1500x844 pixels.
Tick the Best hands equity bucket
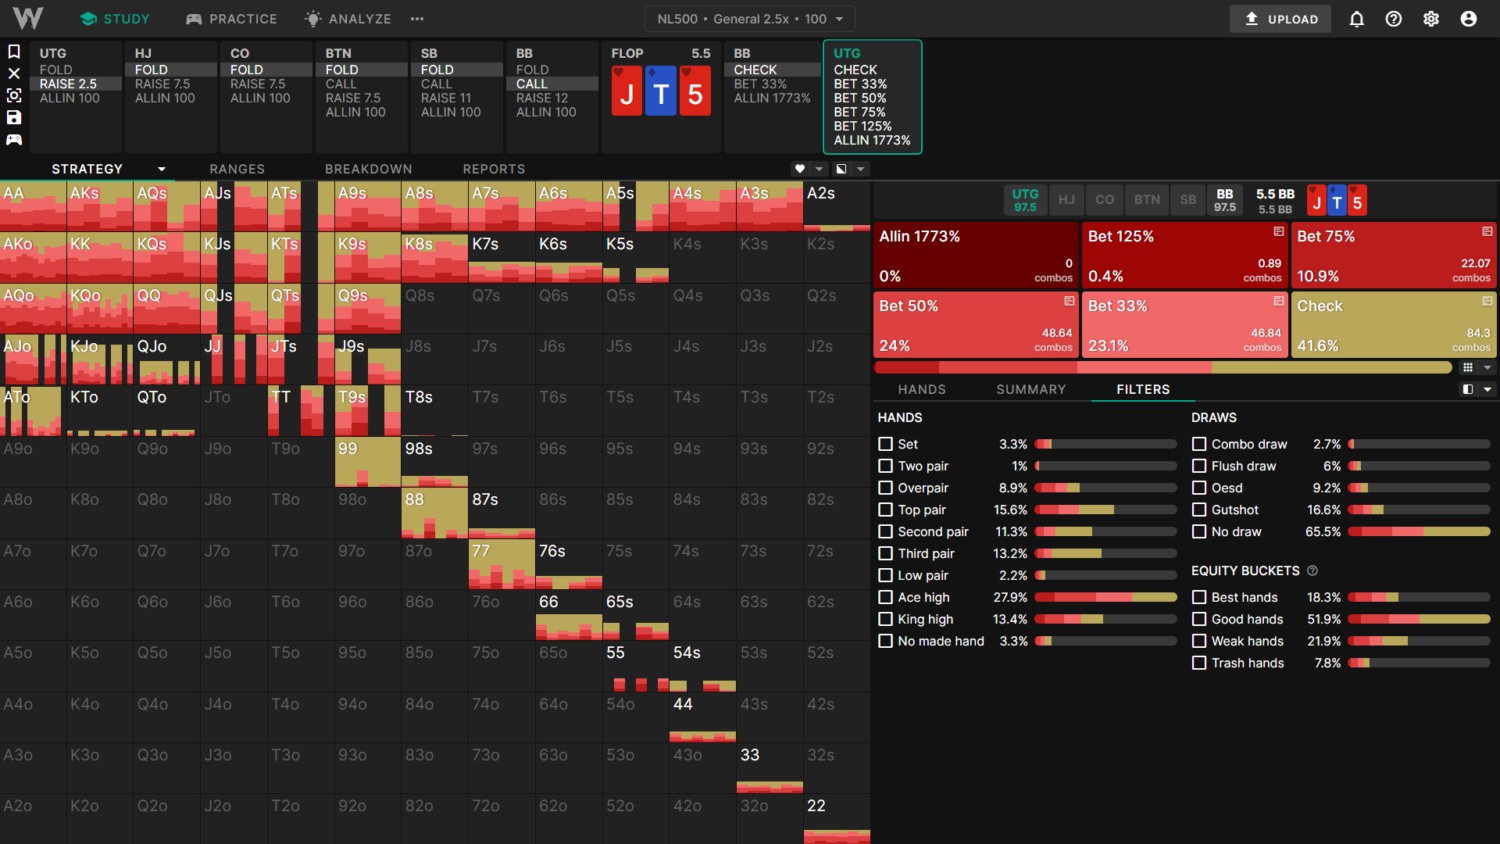pyautogui.click(x=1199, y=597)
